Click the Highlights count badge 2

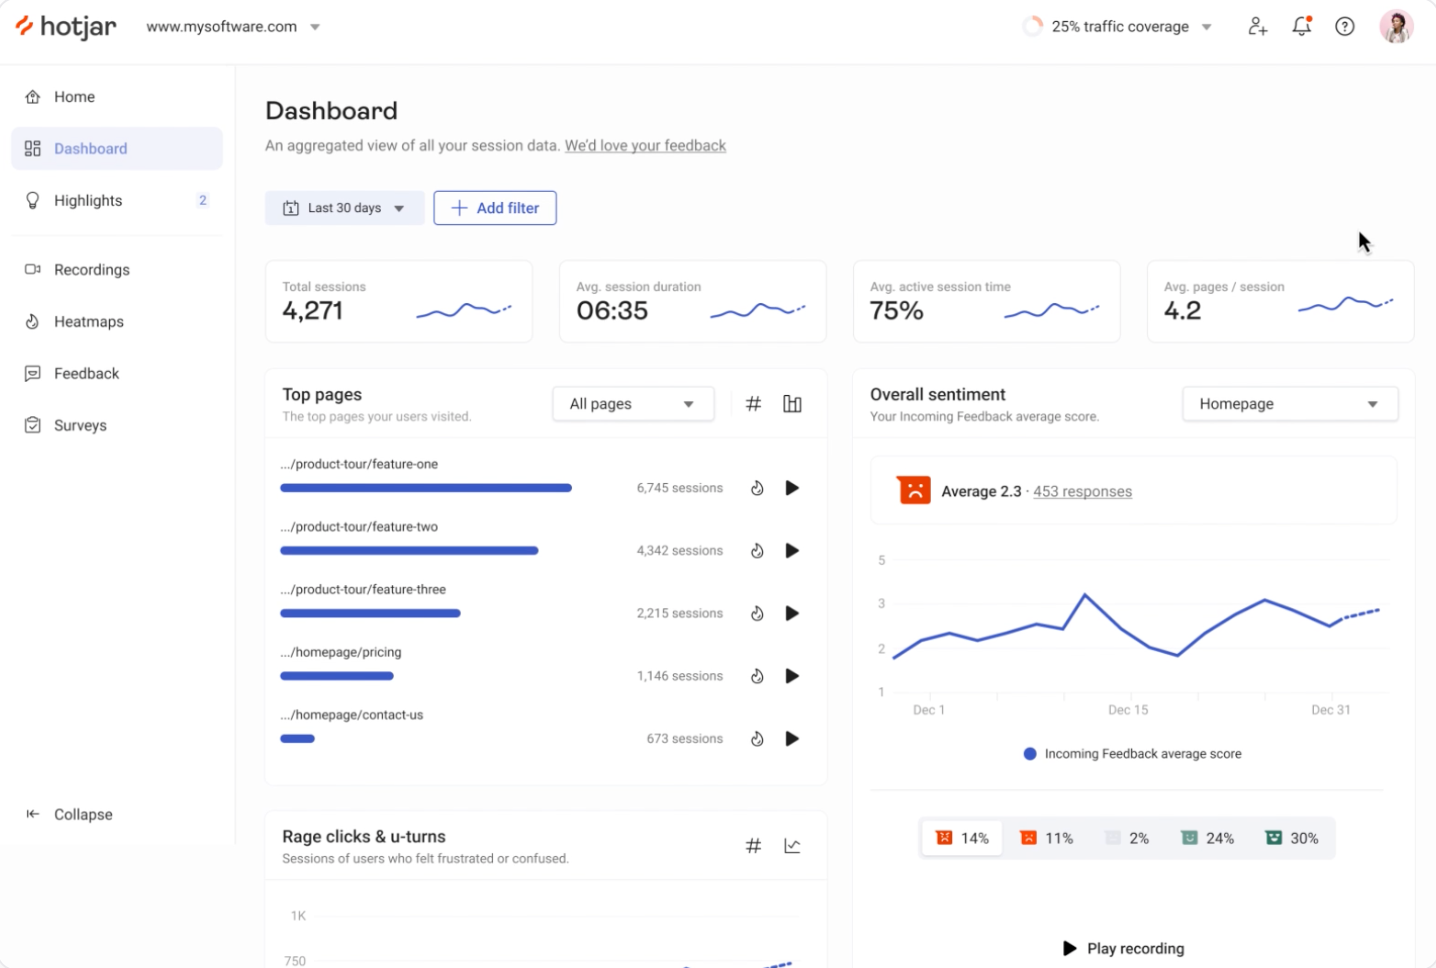[203, 201]
